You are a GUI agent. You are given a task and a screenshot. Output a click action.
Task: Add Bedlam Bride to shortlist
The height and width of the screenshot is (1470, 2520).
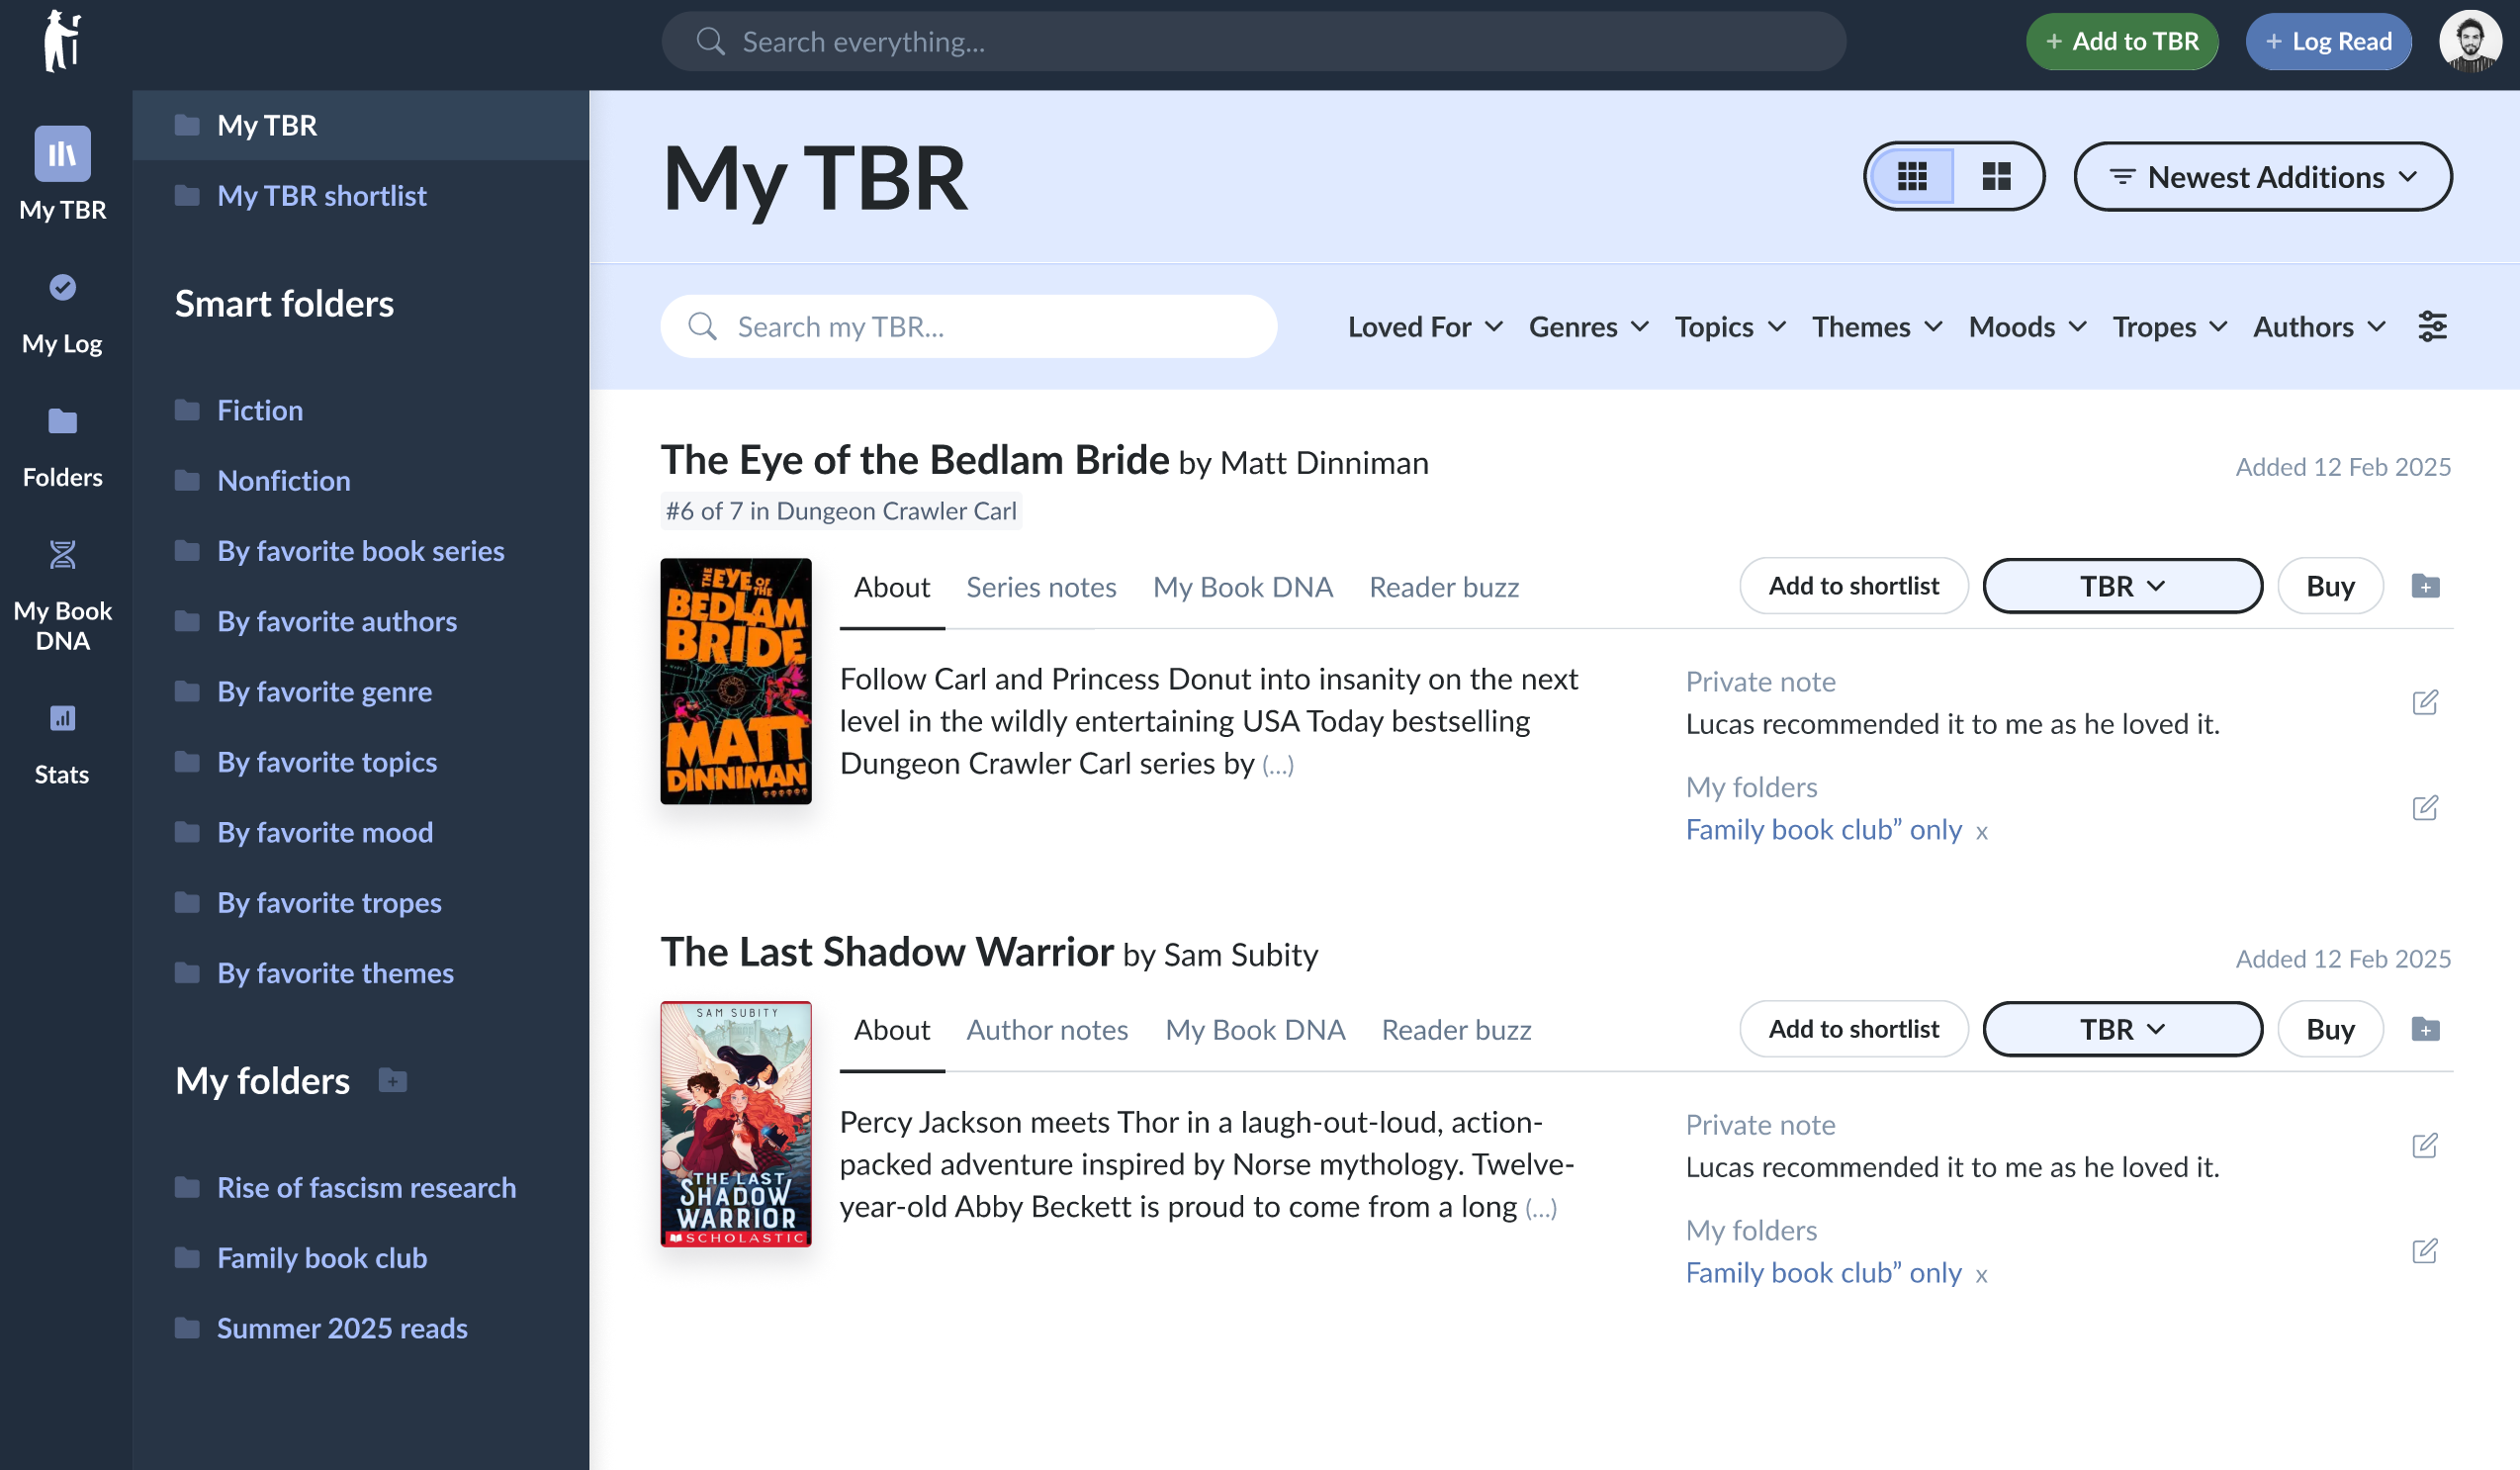point(1853,586)
